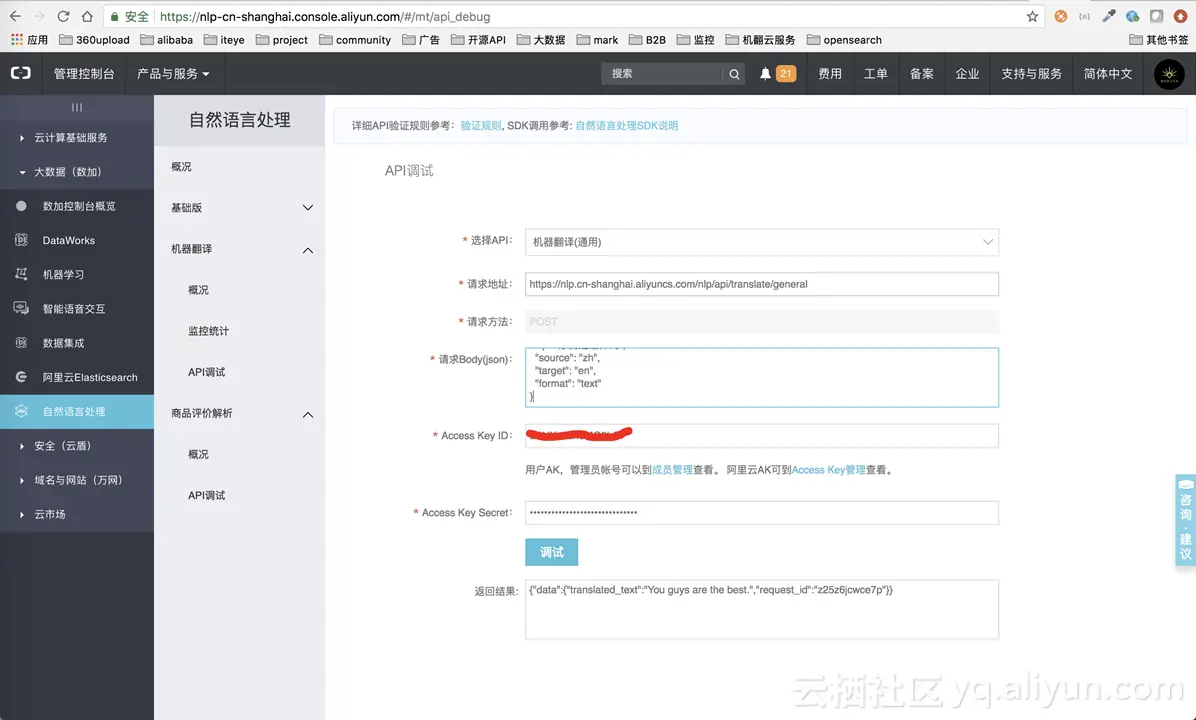Open the 应用 apps grid icon
This screenshot has width=1196, height=720.
click(17, 40)
